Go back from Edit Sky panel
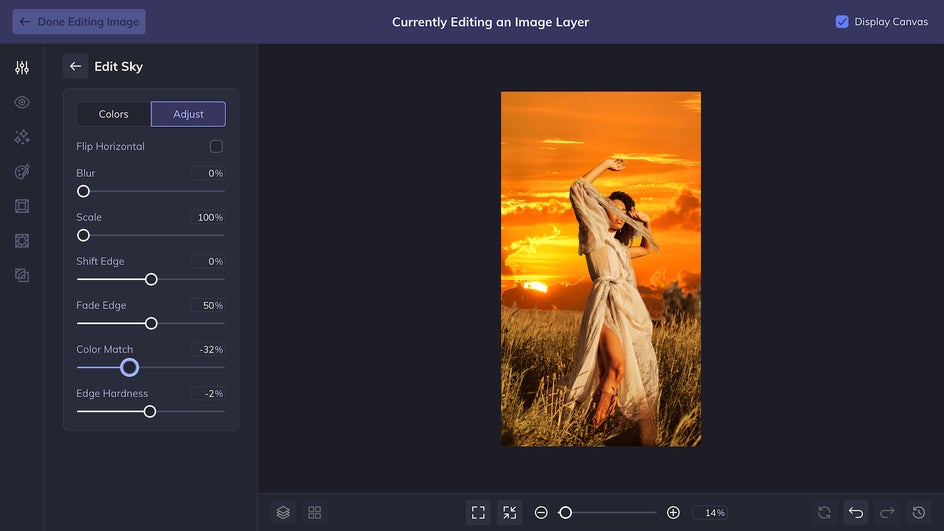Viewport: 944px width, 531px height. click(x=75, y=66)
